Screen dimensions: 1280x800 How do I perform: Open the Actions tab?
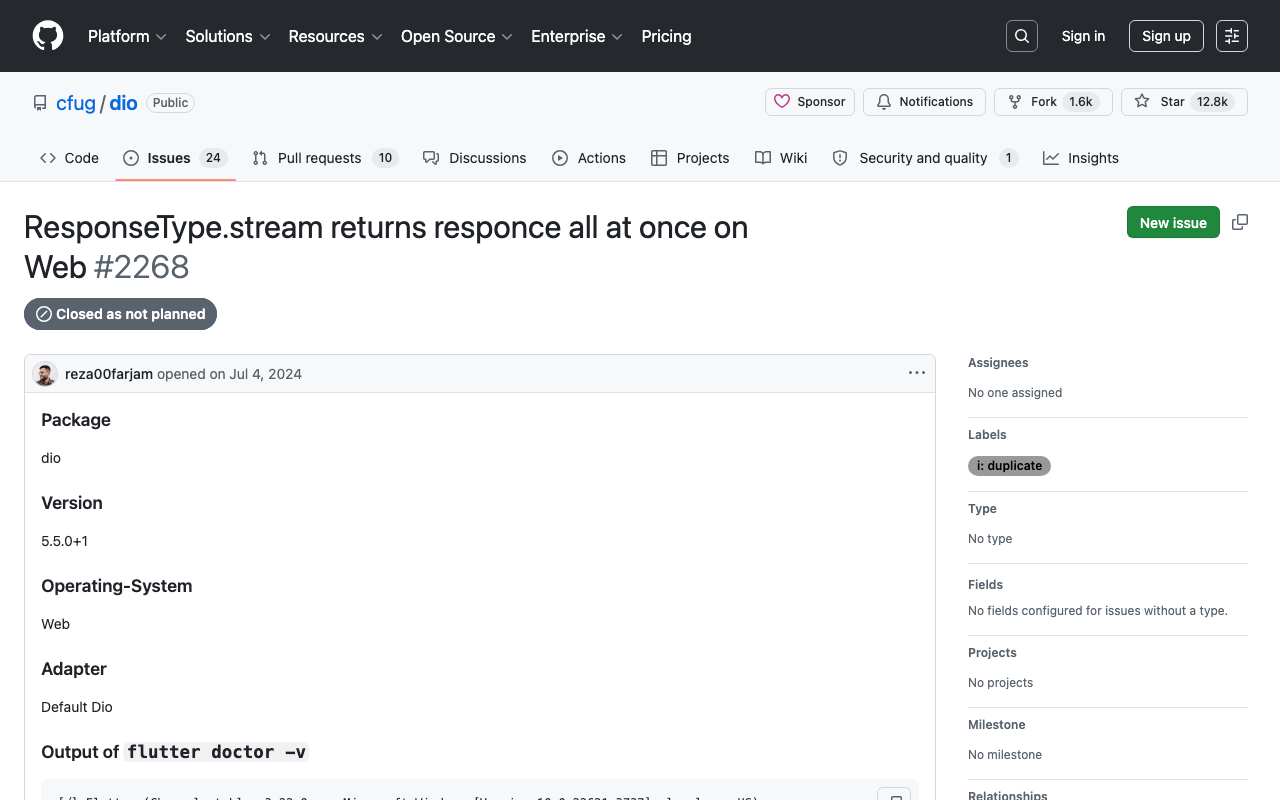tap(589, 158)
